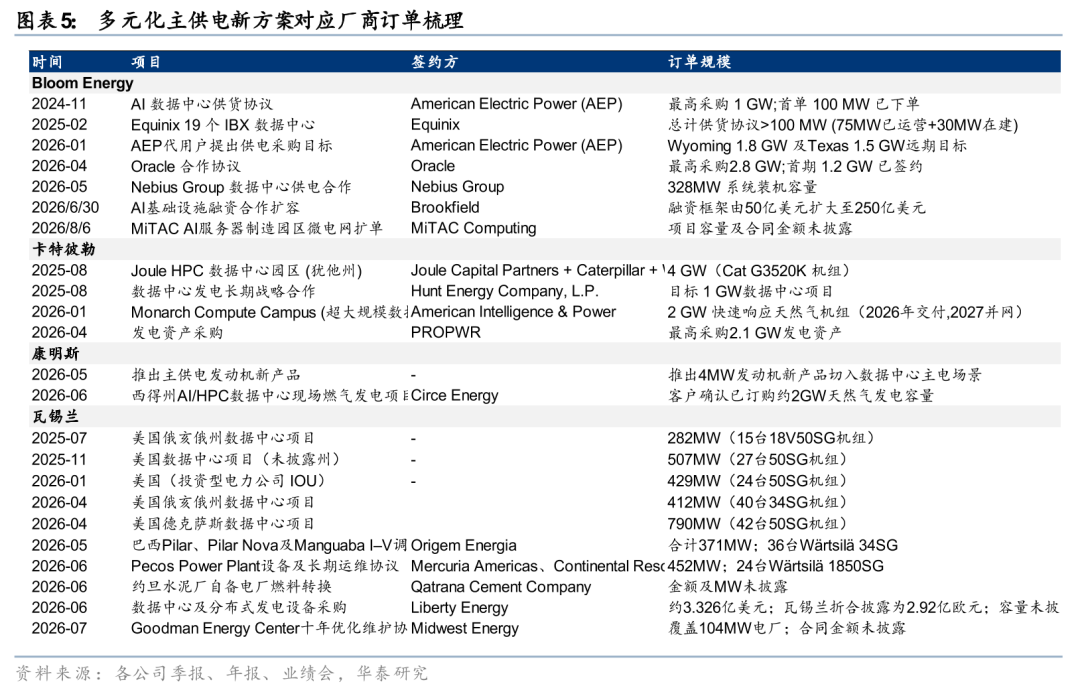Click the Brookfield signer cell

445,207
